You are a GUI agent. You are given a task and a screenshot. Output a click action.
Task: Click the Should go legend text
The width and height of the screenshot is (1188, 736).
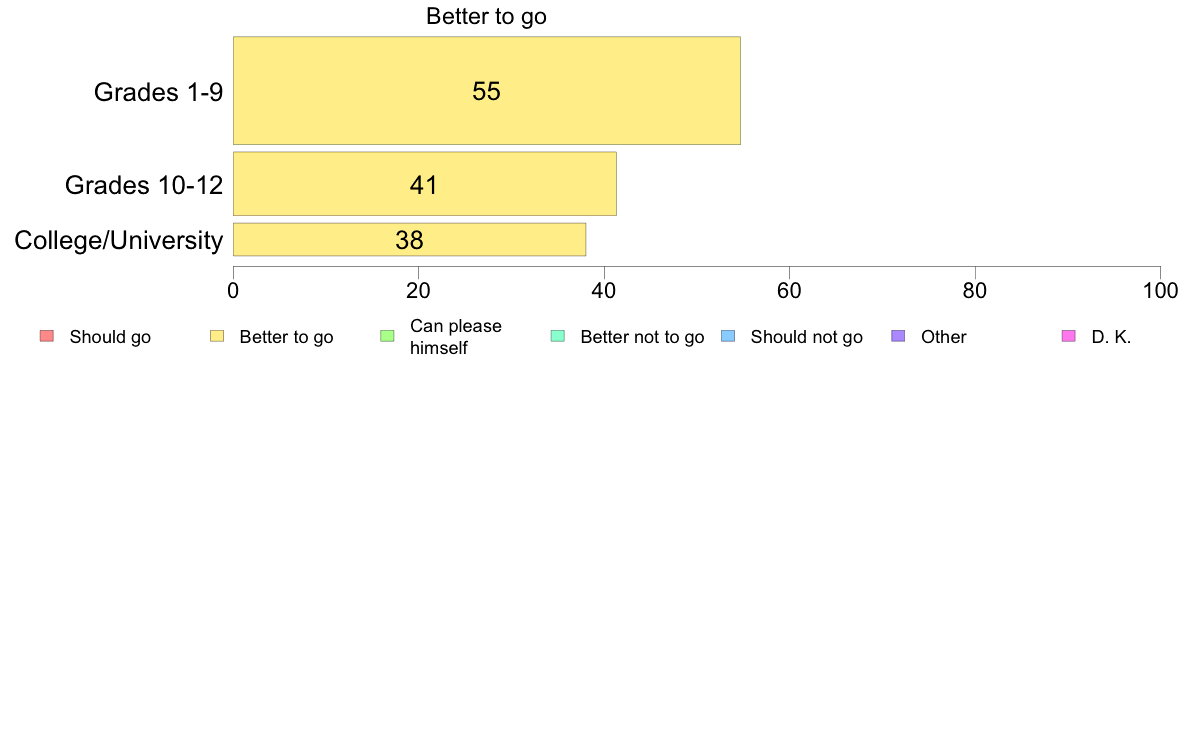(110, 337)
